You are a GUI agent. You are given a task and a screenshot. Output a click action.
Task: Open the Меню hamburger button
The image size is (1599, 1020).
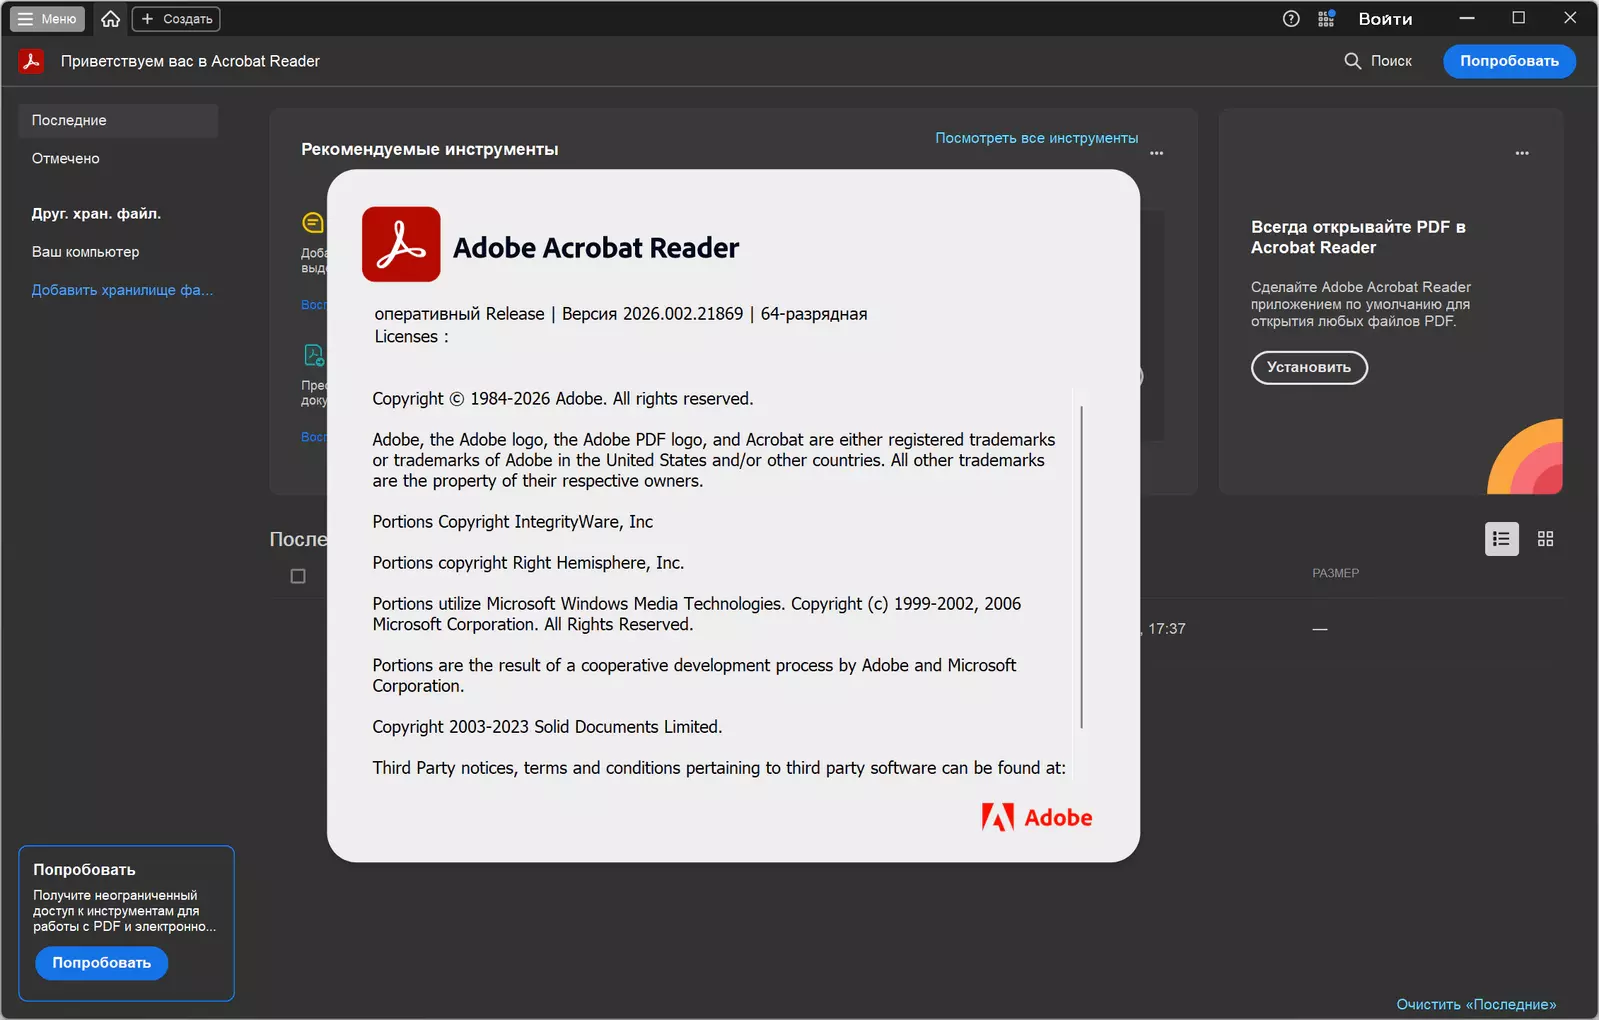coord(48,19)
